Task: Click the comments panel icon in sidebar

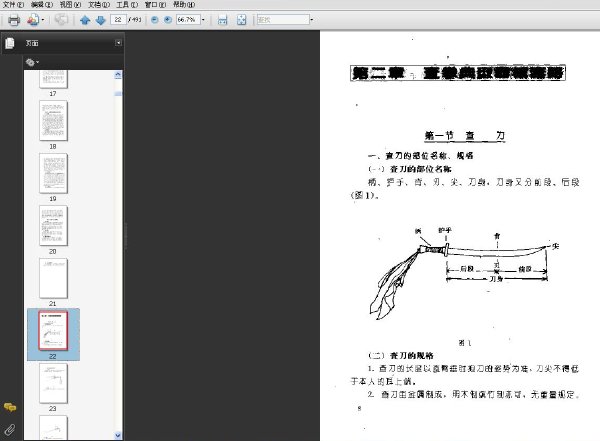Action: coord(10,407)
